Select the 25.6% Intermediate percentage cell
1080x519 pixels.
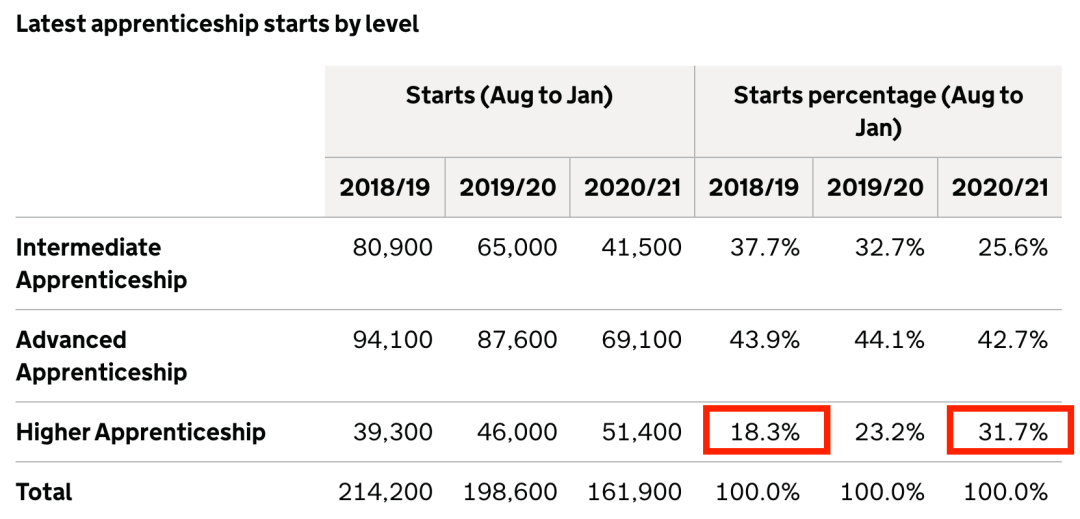(1014, 247)
